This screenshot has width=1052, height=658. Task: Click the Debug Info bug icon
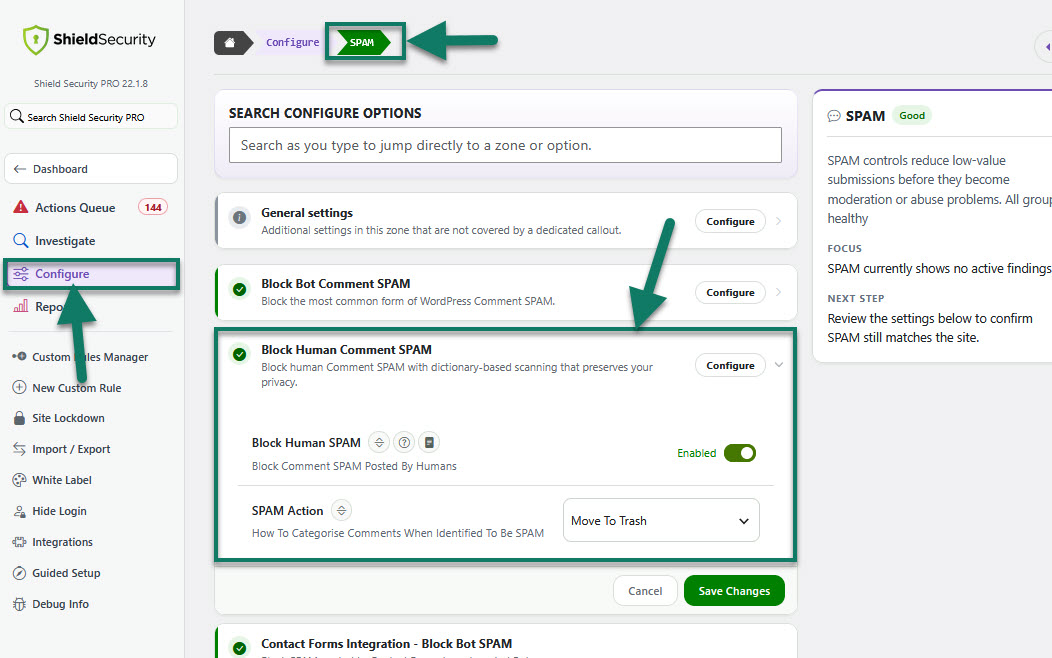(x=19, y=604)
